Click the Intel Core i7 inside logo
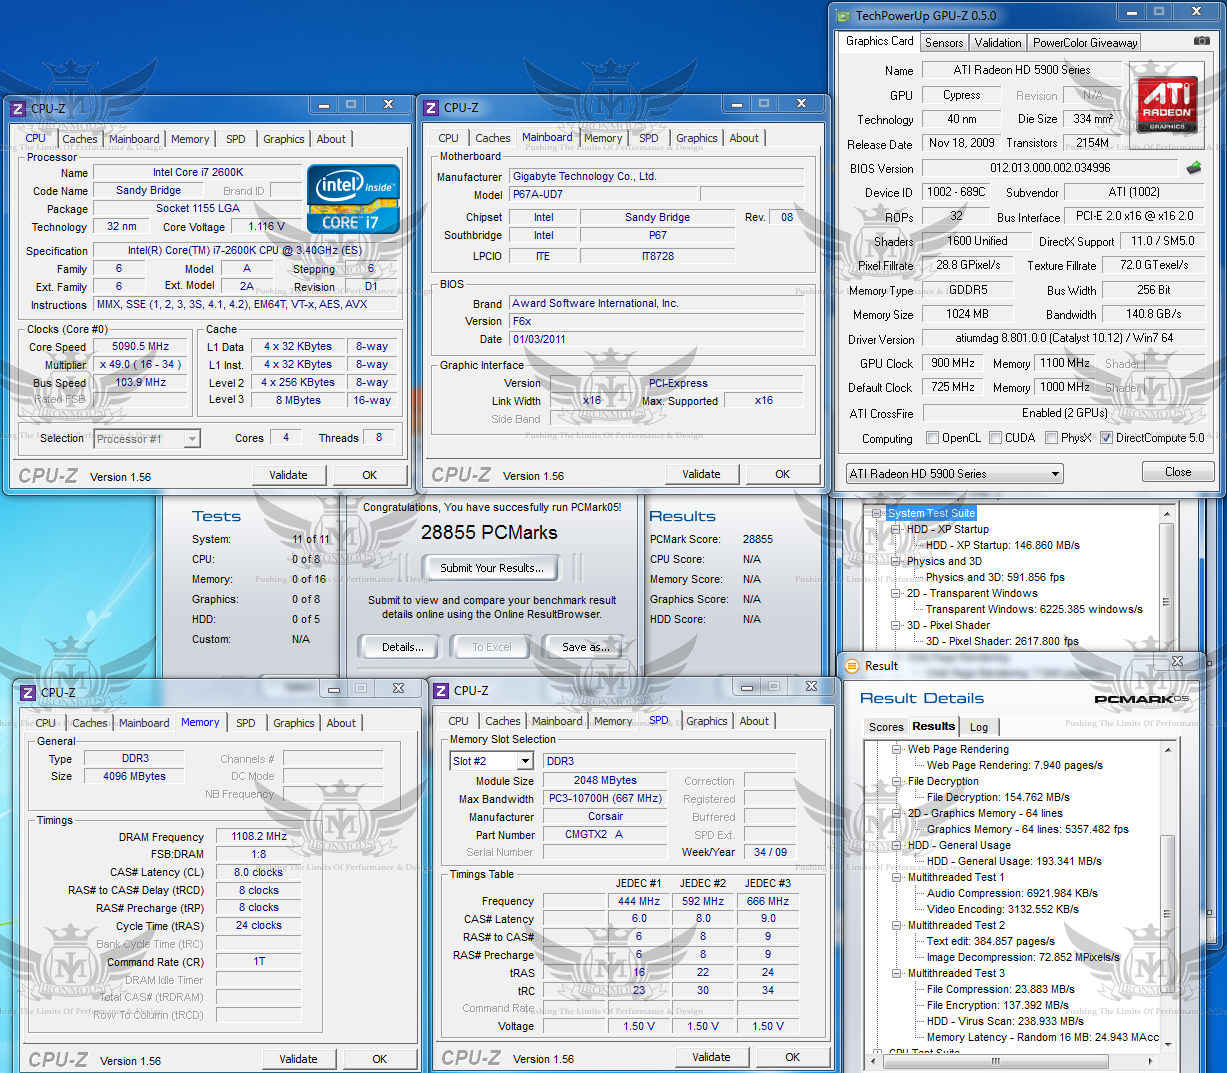The width and height of the screenshot is (1227, 1073). (x=353, y=199)
